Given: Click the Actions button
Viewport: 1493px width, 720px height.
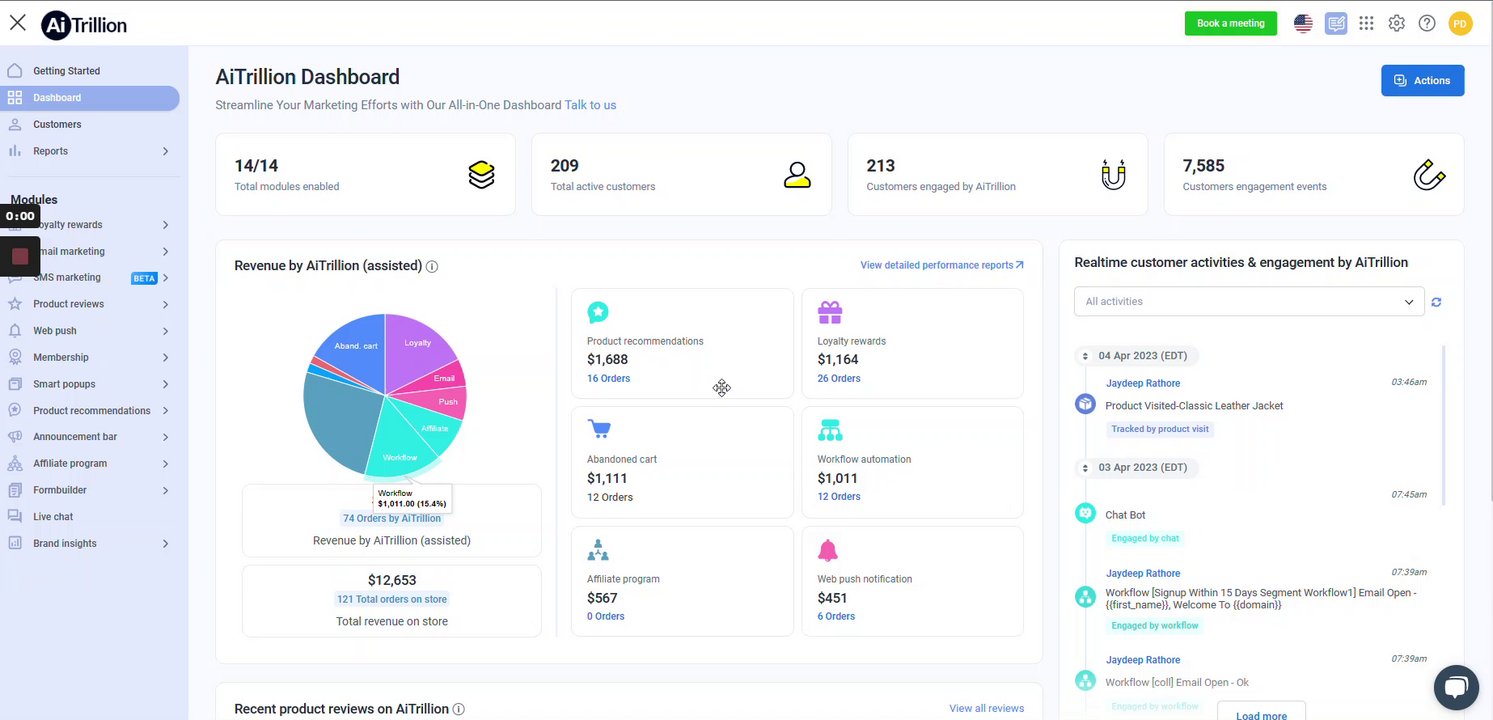Looking at the screenshot, I should click(x=1422, y=81).
